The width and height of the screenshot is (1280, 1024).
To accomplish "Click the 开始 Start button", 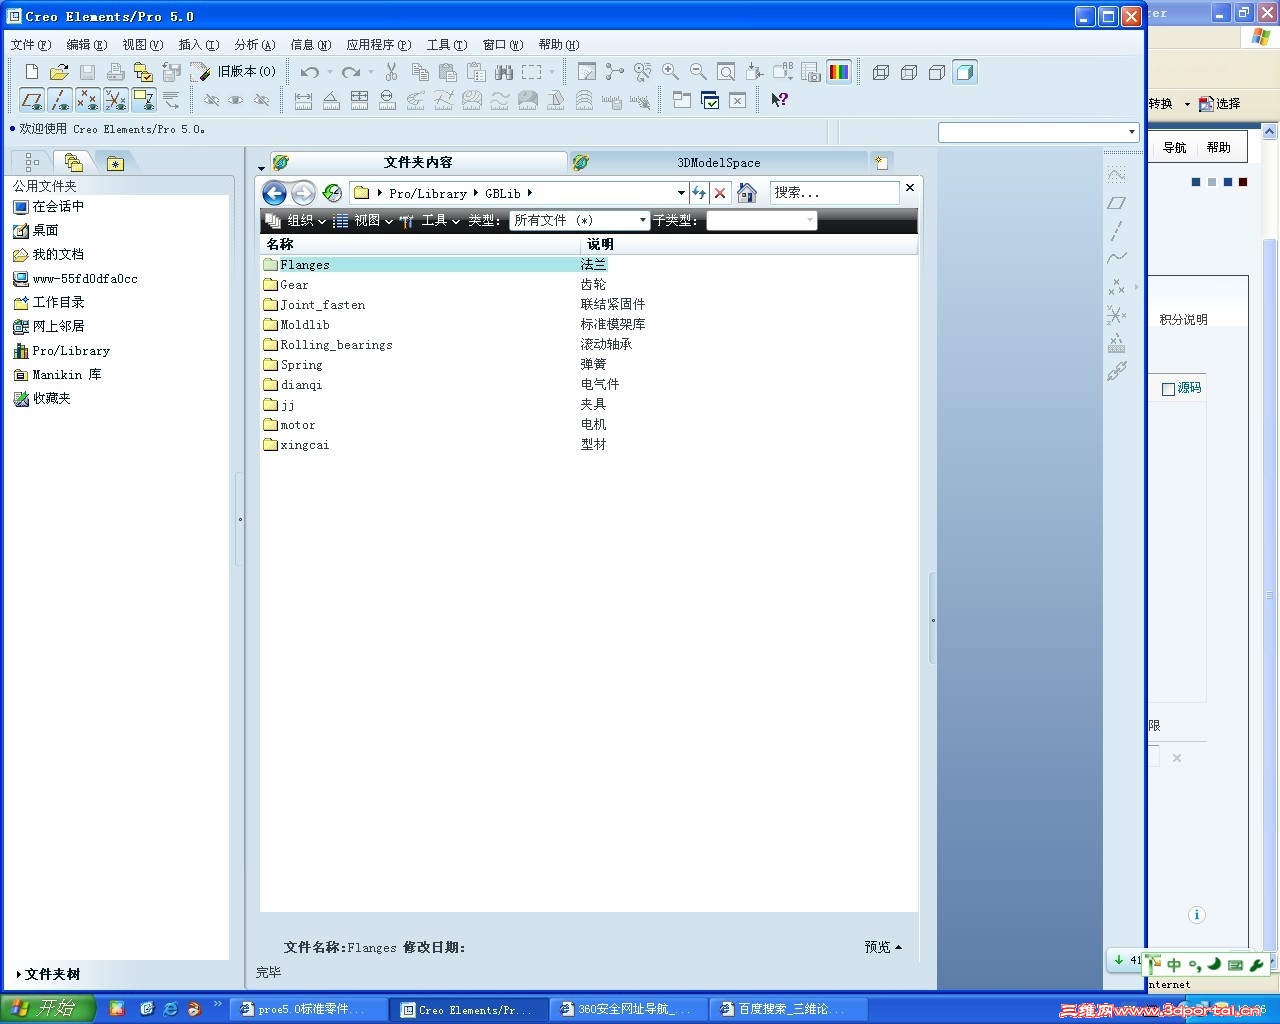I will click(47, 1009).
